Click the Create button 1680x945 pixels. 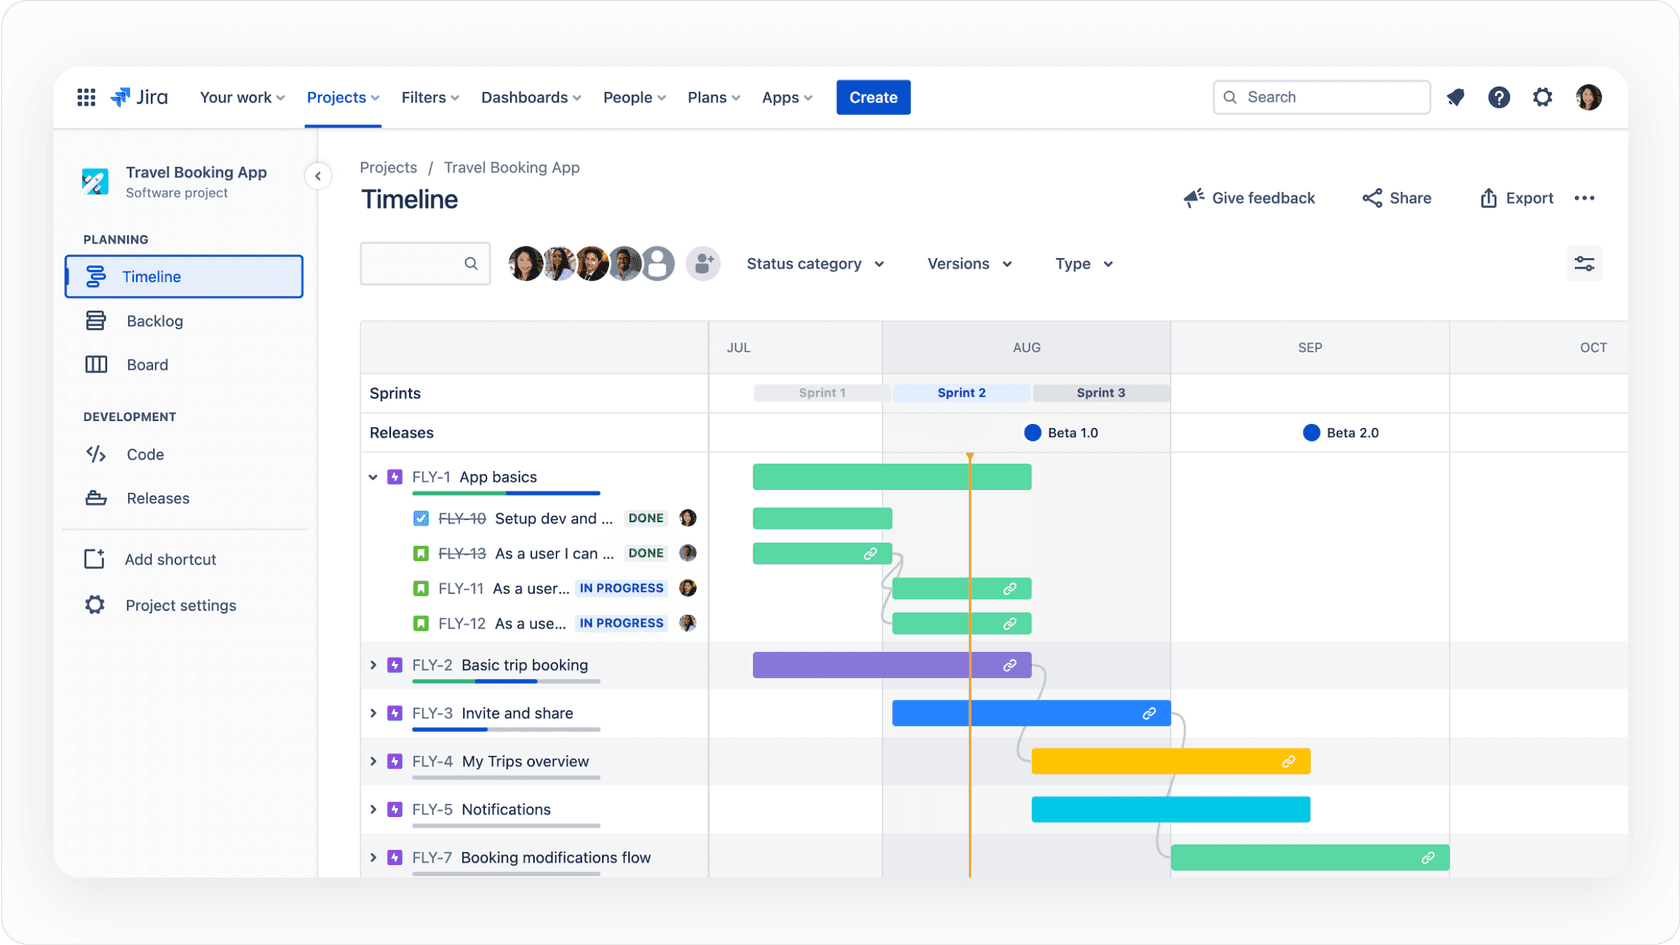(x=872, y=97)
